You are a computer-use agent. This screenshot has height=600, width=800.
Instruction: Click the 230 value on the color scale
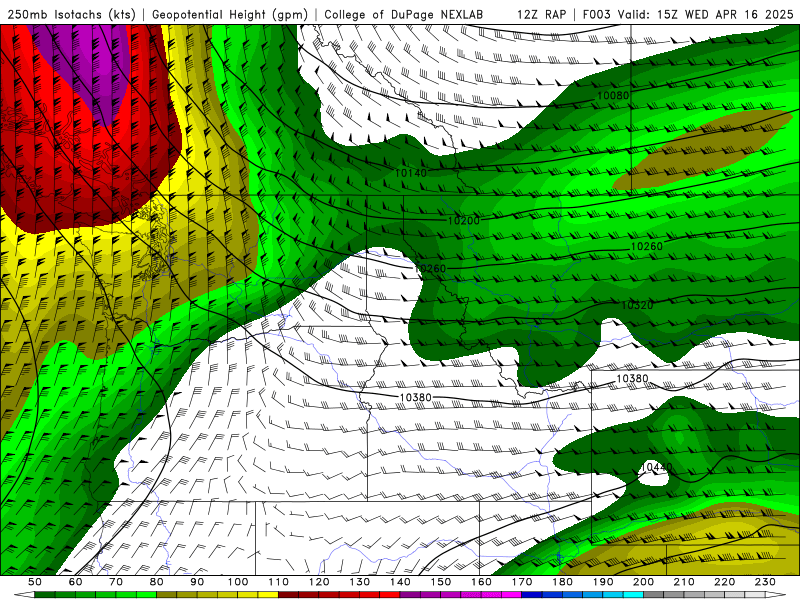[765, 582]
